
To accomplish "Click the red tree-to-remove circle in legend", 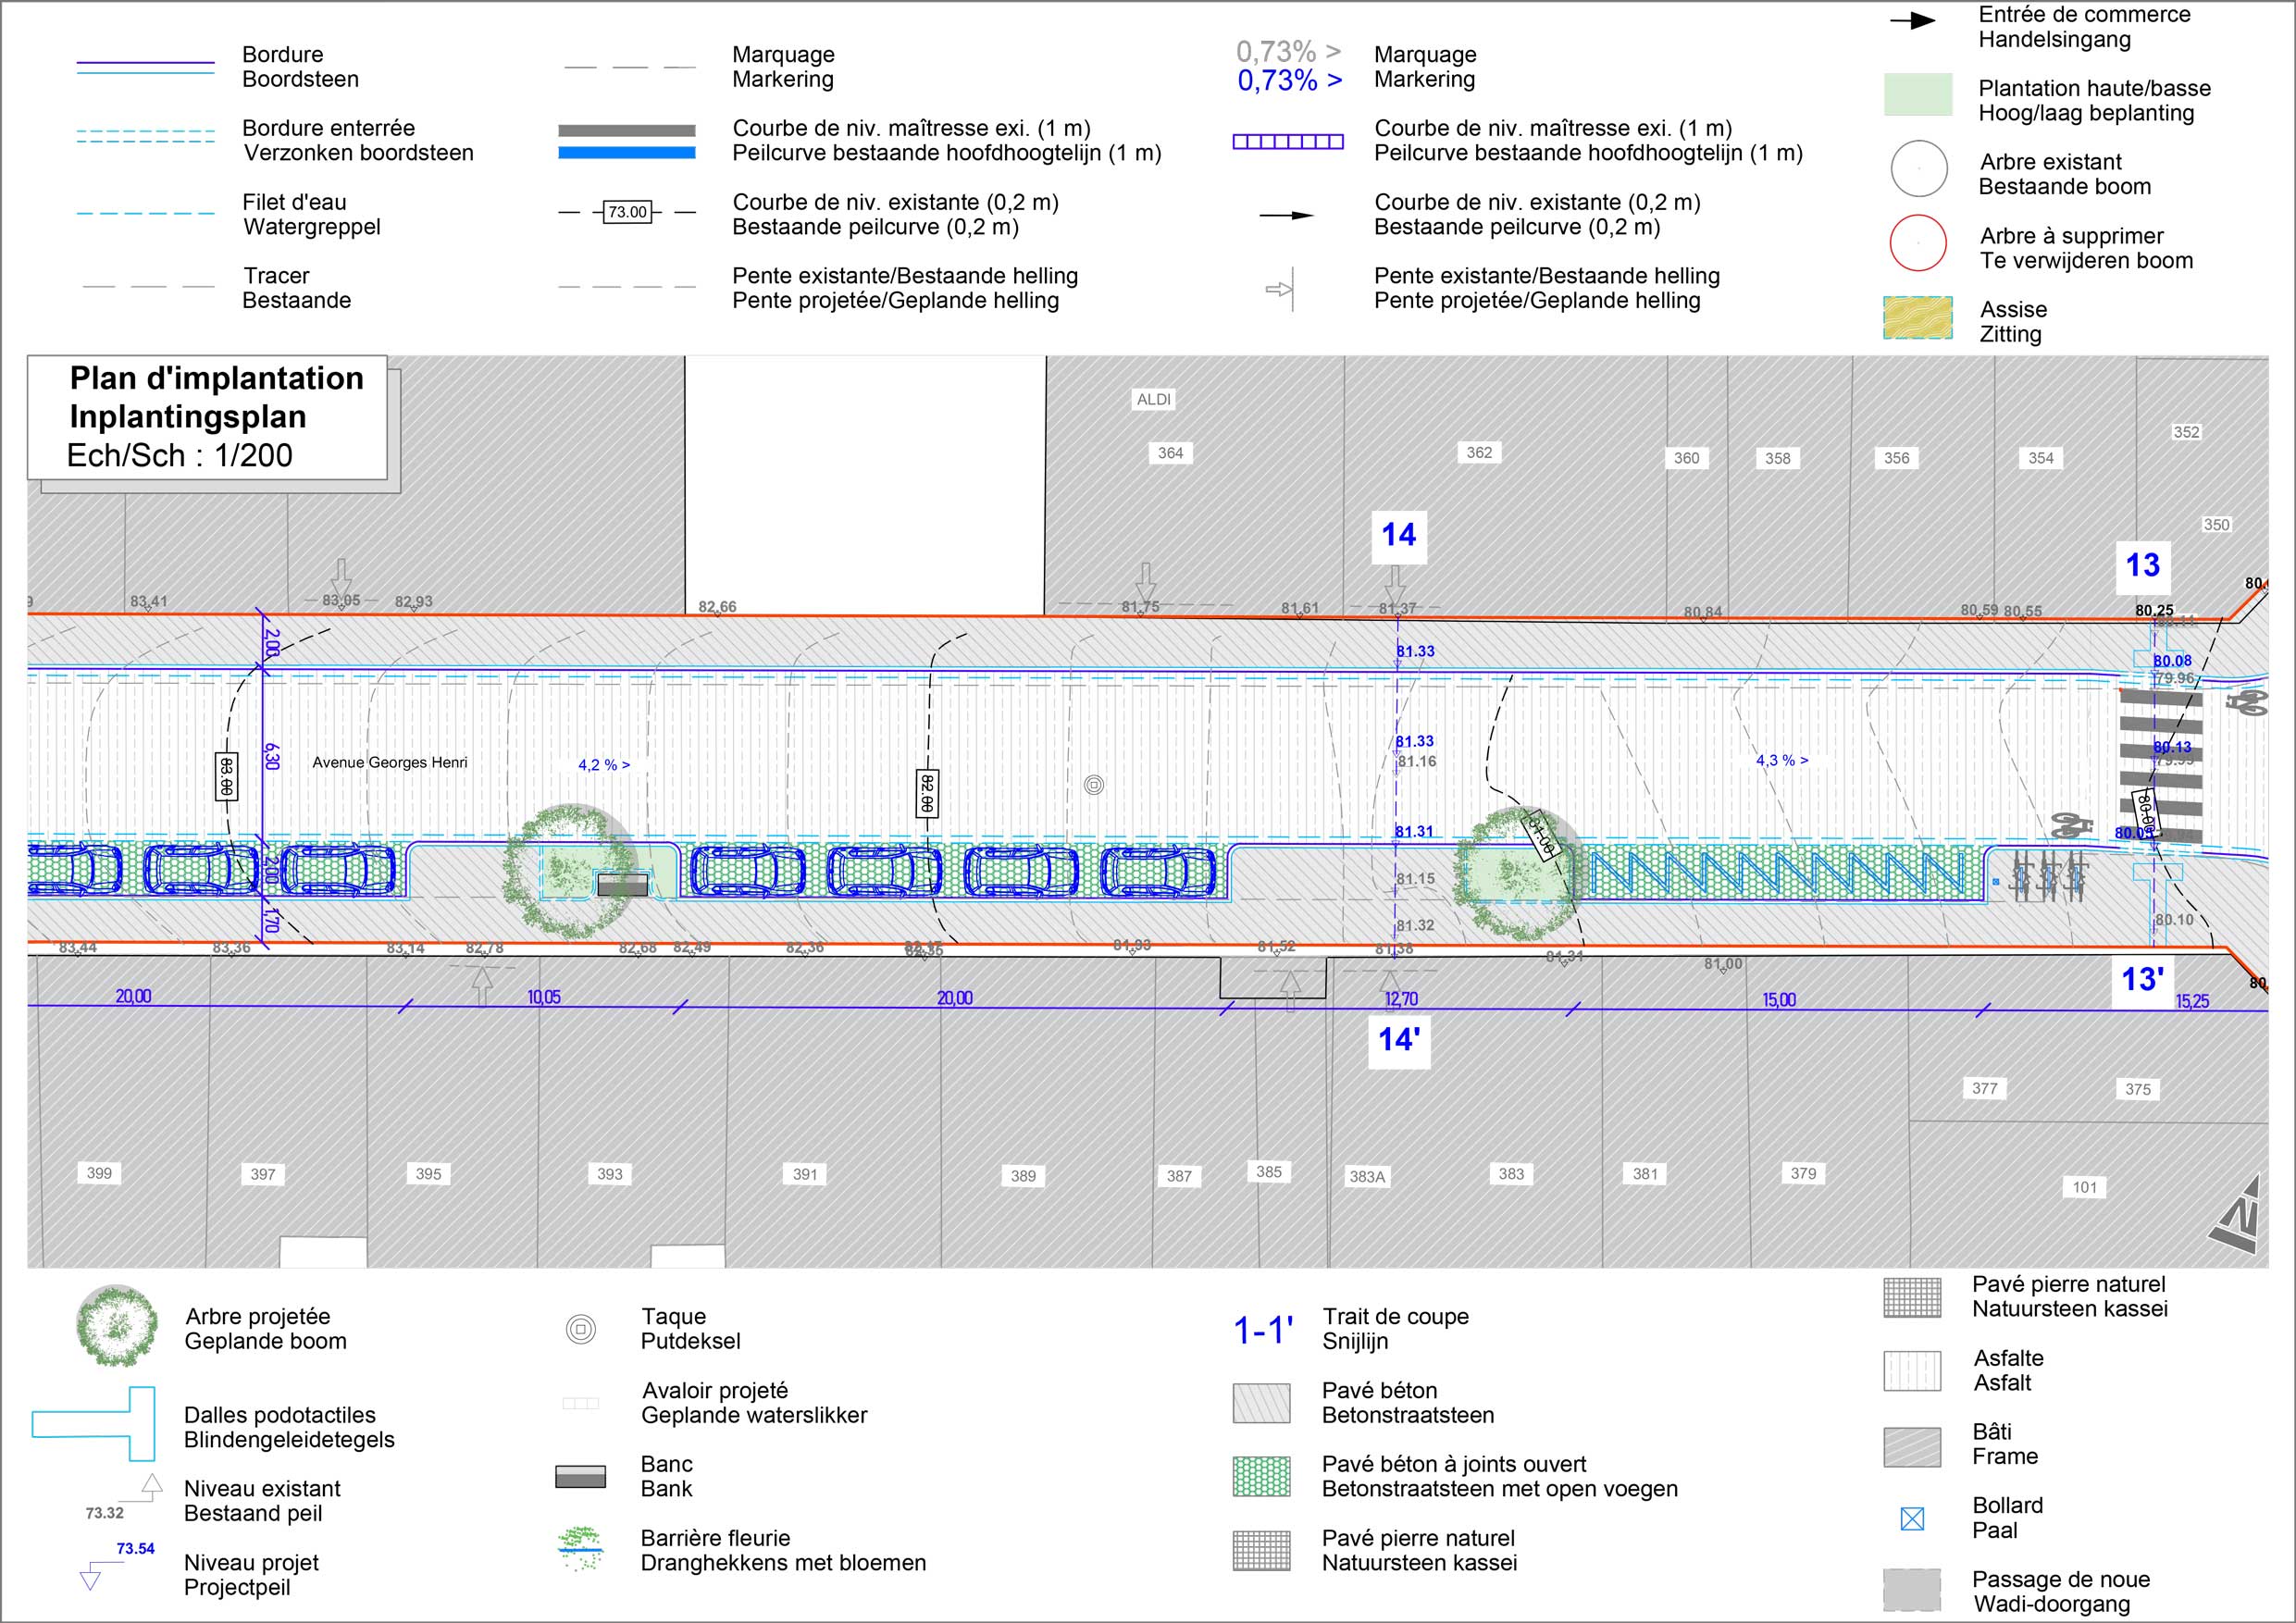I will (1918, 243).
